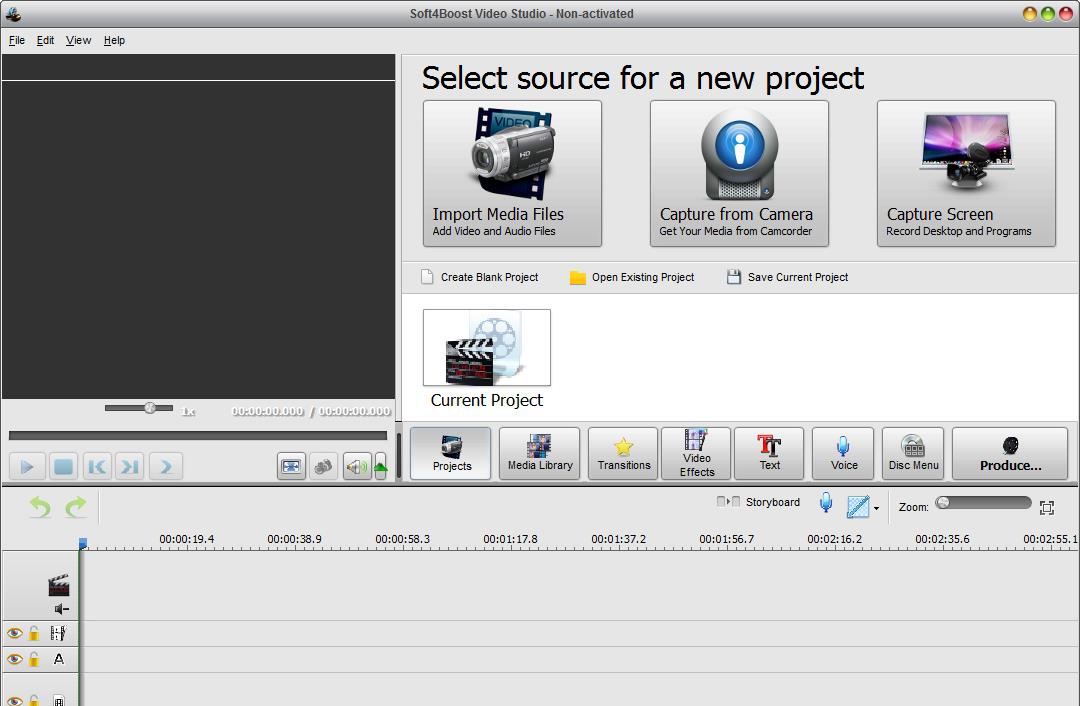Click the timeline Zoom slider
Viewport: 1080px width, 706px height.
click(983, 503)
